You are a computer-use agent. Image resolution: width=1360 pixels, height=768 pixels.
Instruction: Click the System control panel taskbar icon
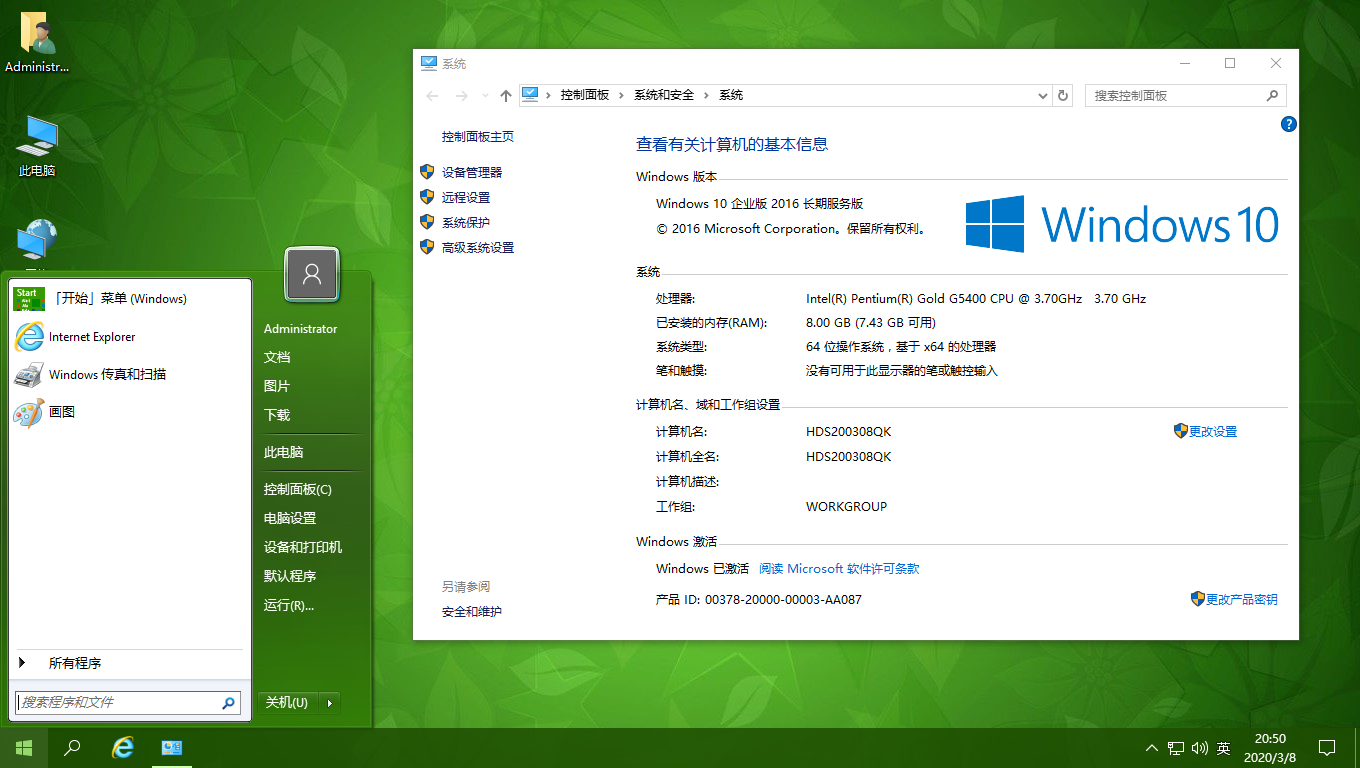click(x=172, y=747)
